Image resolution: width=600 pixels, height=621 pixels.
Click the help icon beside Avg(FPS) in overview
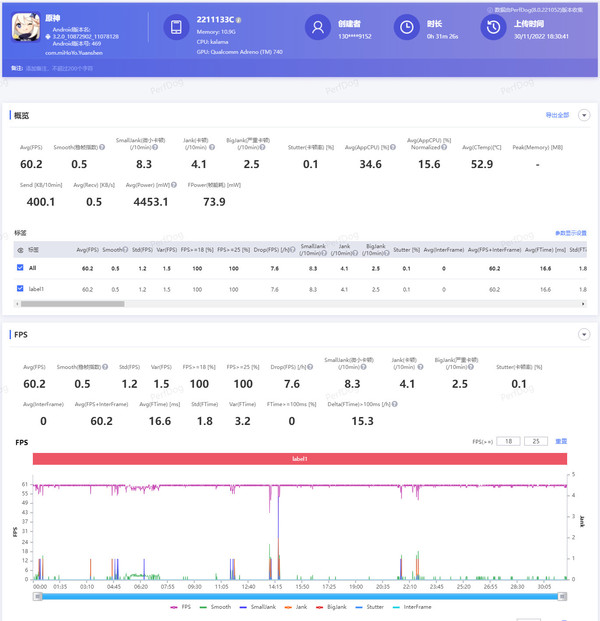(x=46, y=147)
